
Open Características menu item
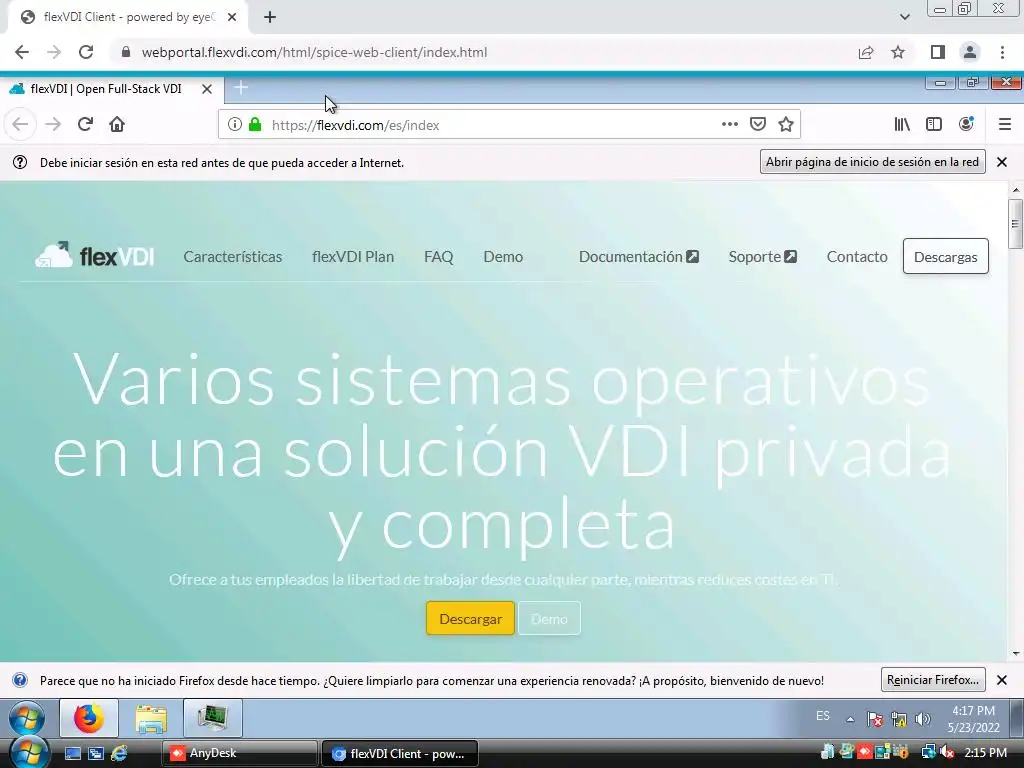pos(232,257)
